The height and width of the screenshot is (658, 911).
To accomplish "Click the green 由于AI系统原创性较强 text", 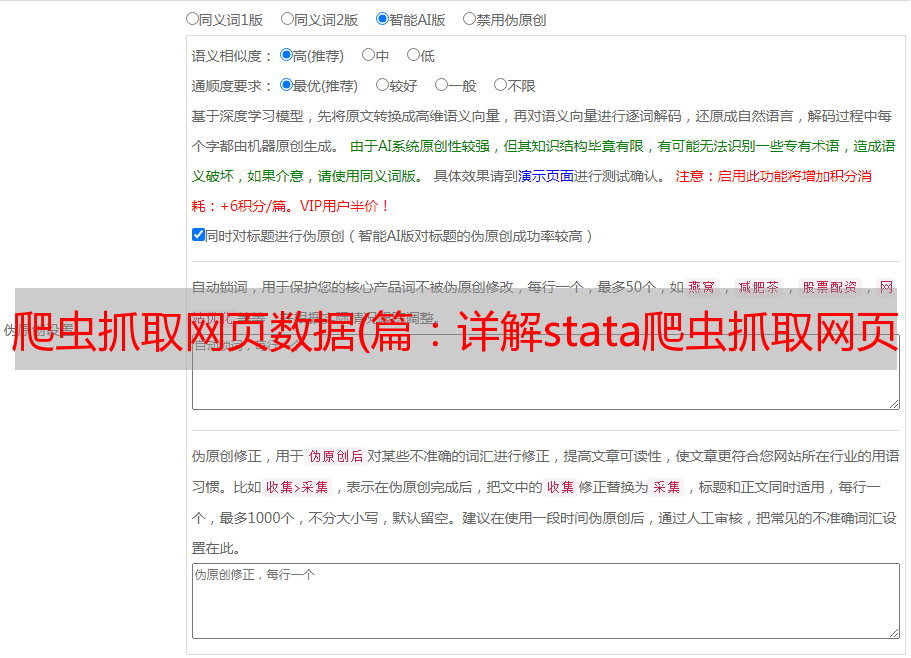I will point(420,146).
